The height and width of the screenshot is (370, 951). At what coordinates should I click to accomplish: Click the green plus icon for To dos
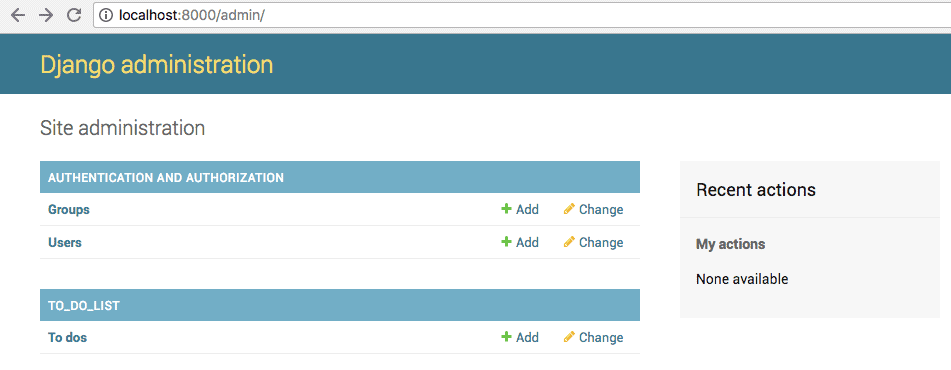click(506, 337)
